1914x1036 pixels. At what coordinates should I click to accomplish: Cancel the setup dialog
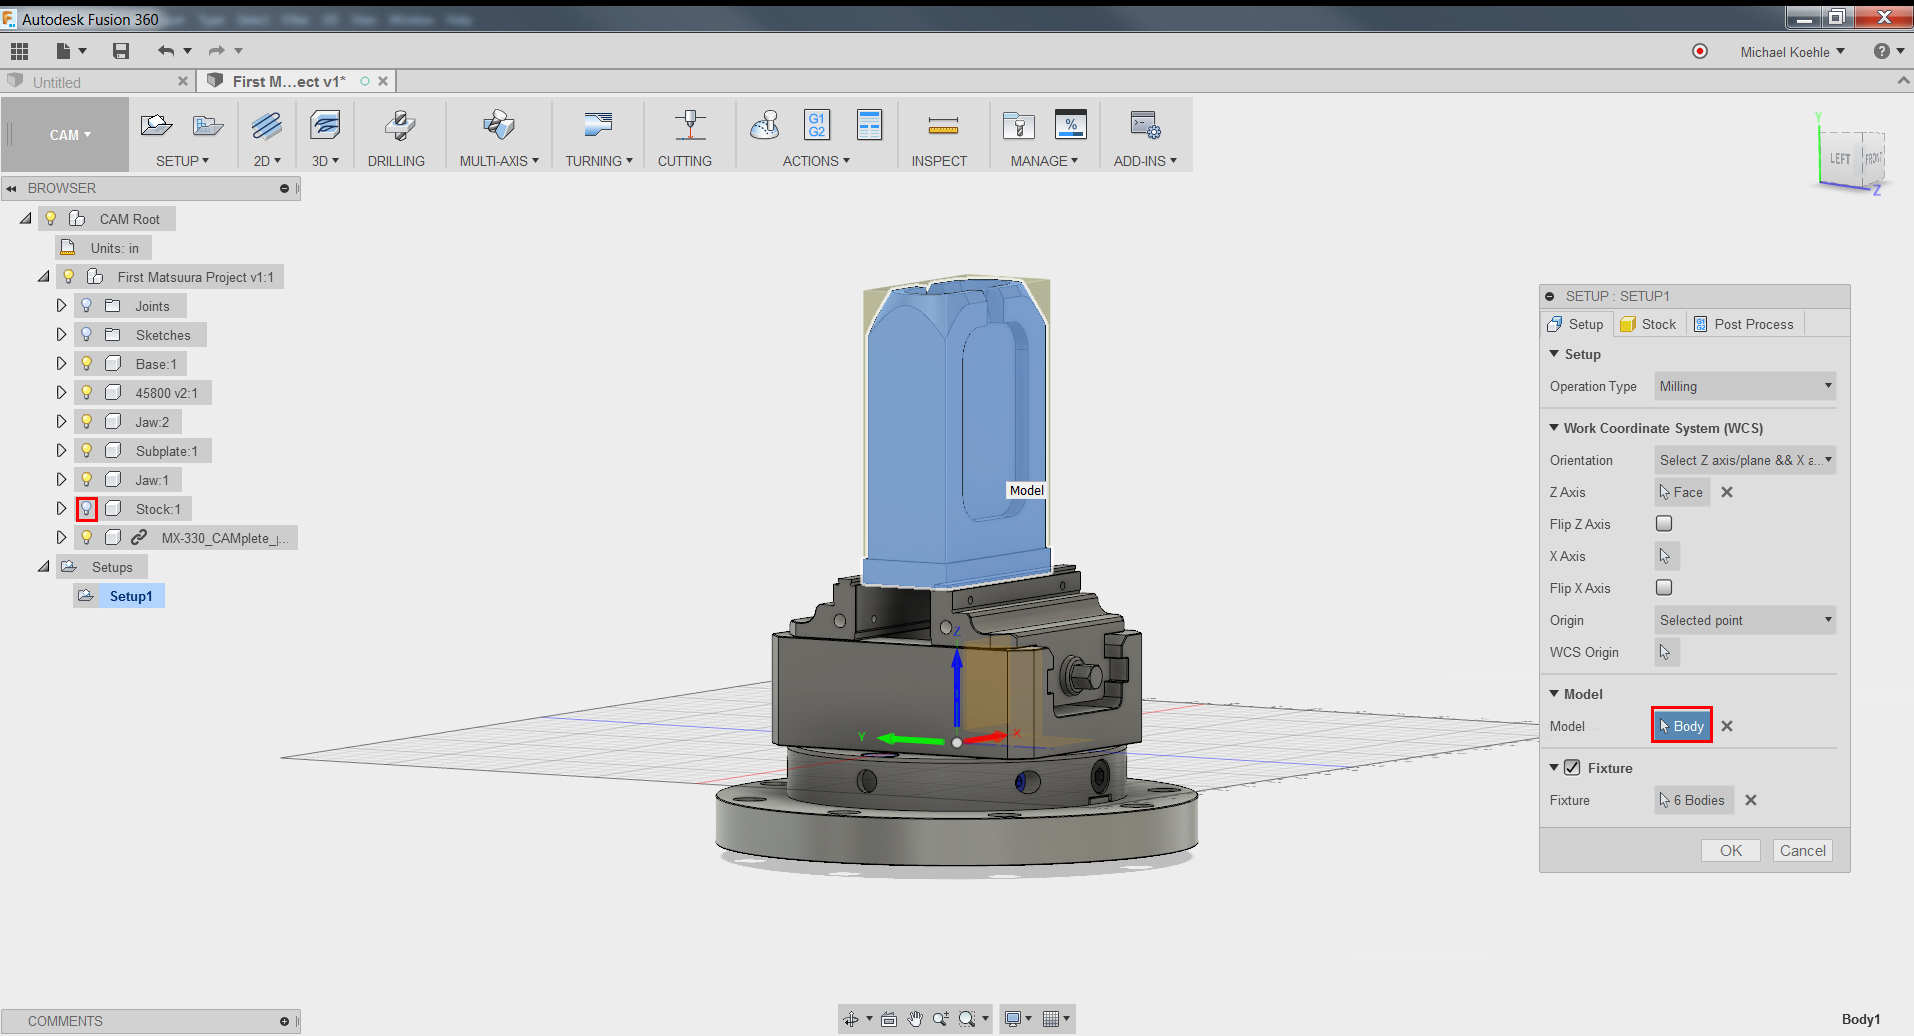(1803, 851)
